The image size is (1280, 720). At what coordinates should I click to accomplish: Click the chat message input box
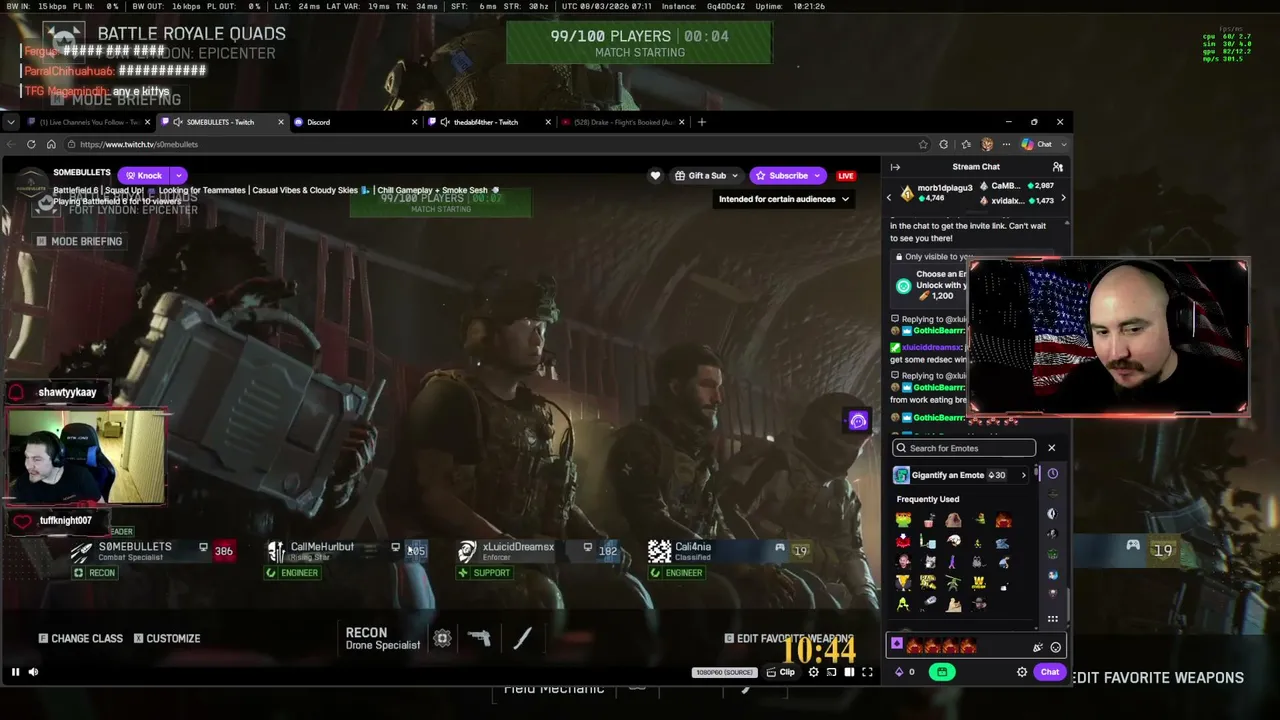click(975, 646)
